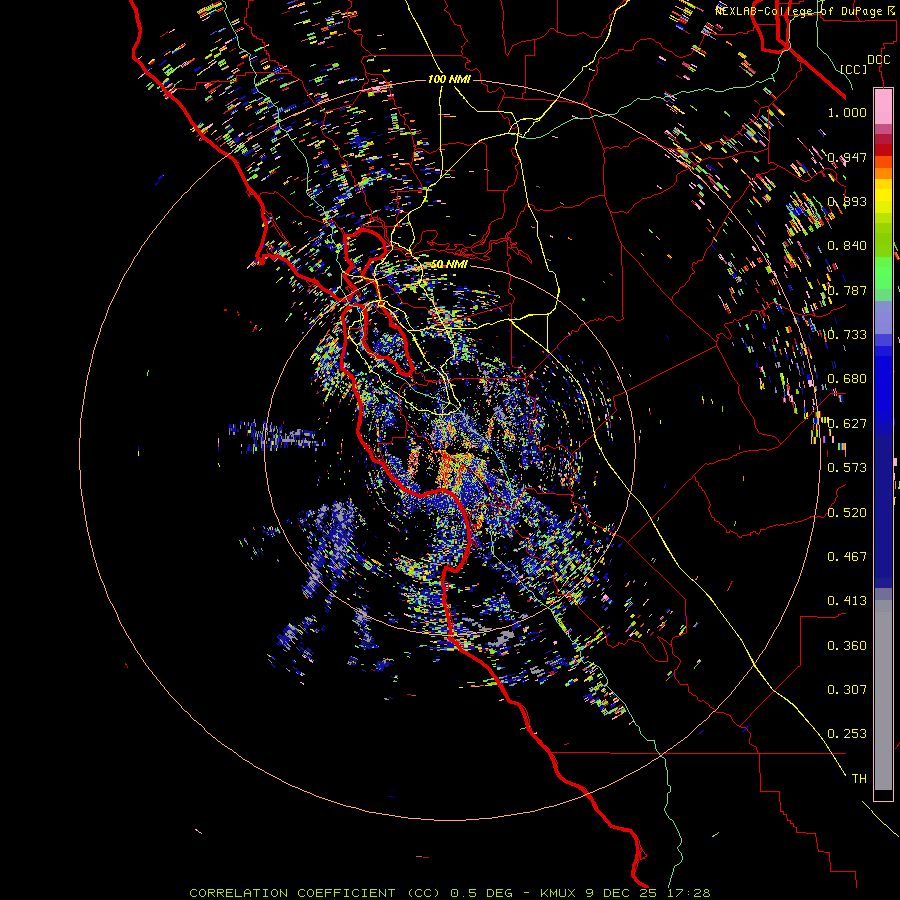
Task: Select the 0.253 legend value
Action: 847,734
